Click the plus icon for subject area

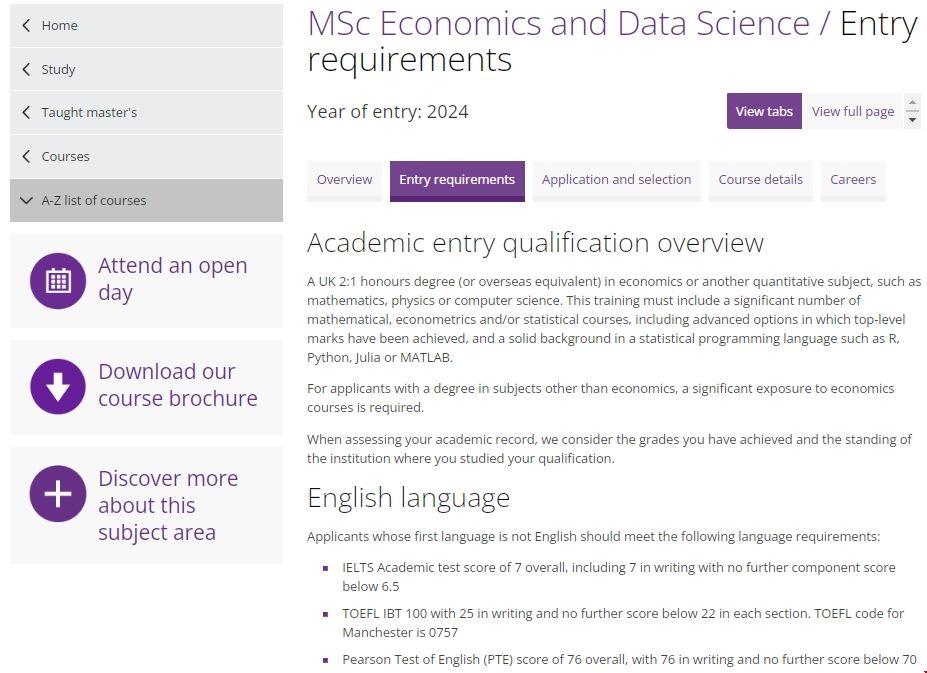(x=58, y=494)
